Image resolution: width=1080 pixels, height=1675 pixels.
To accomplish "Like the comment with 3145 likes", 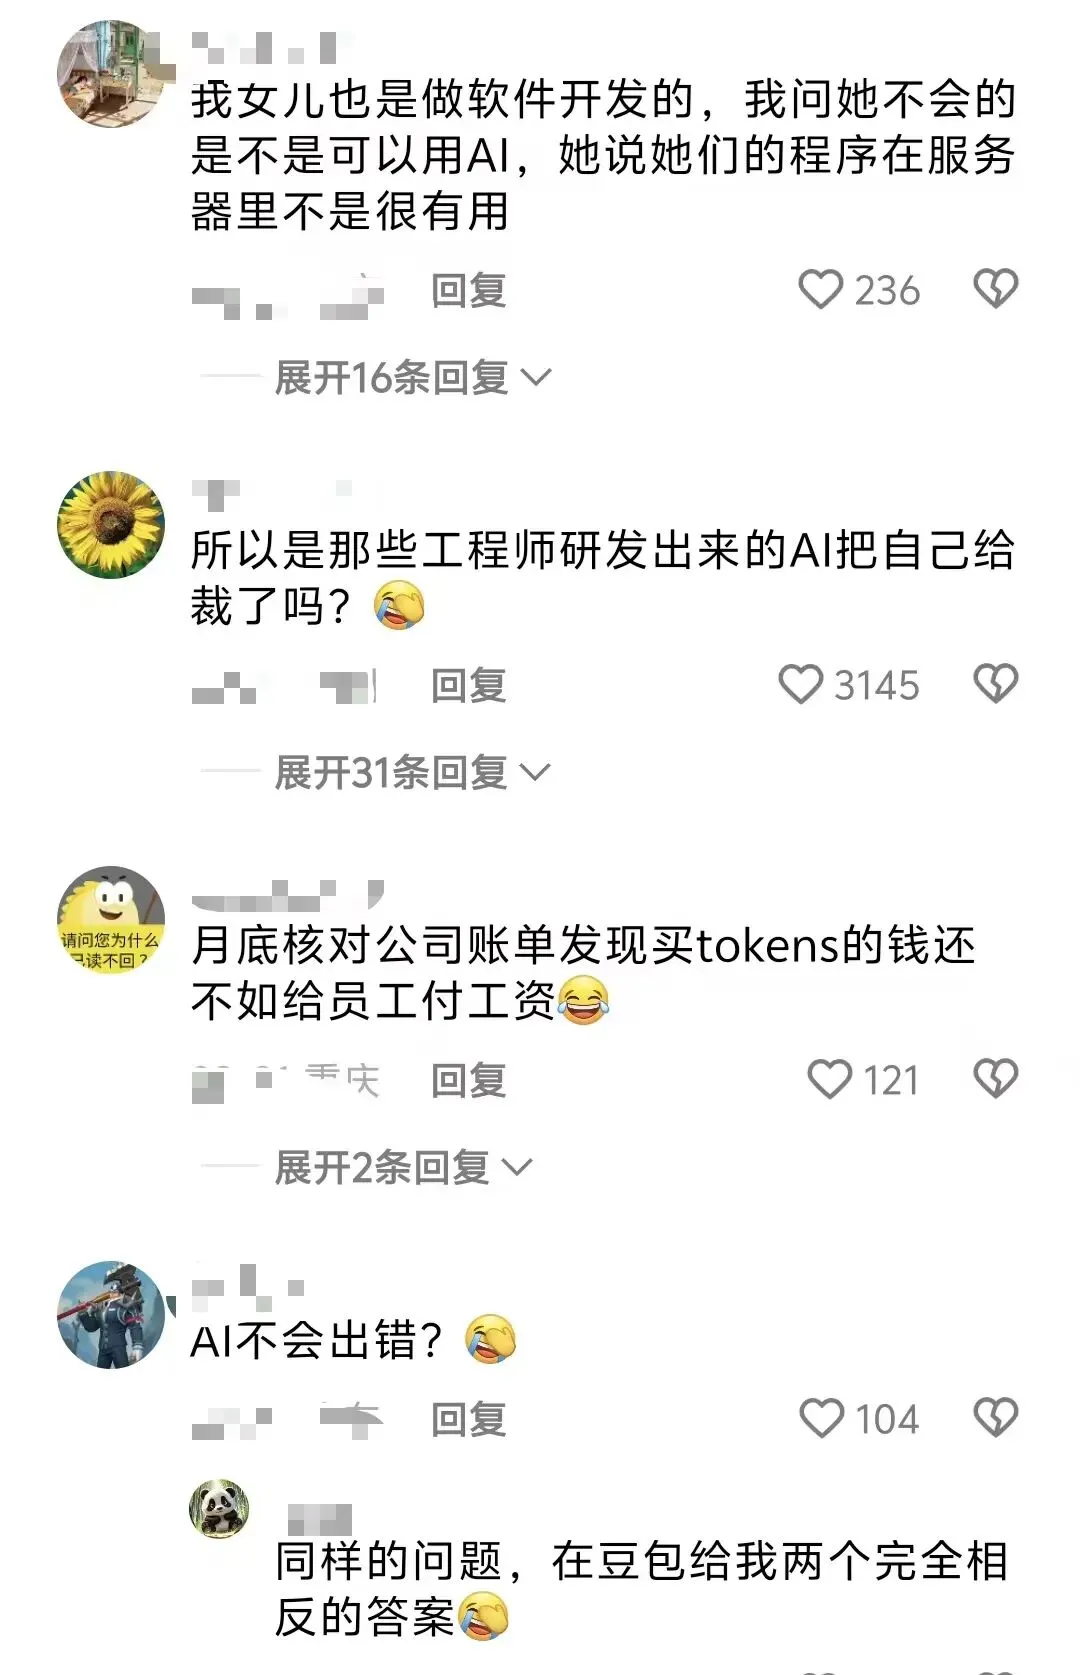I will coord(801,685).
